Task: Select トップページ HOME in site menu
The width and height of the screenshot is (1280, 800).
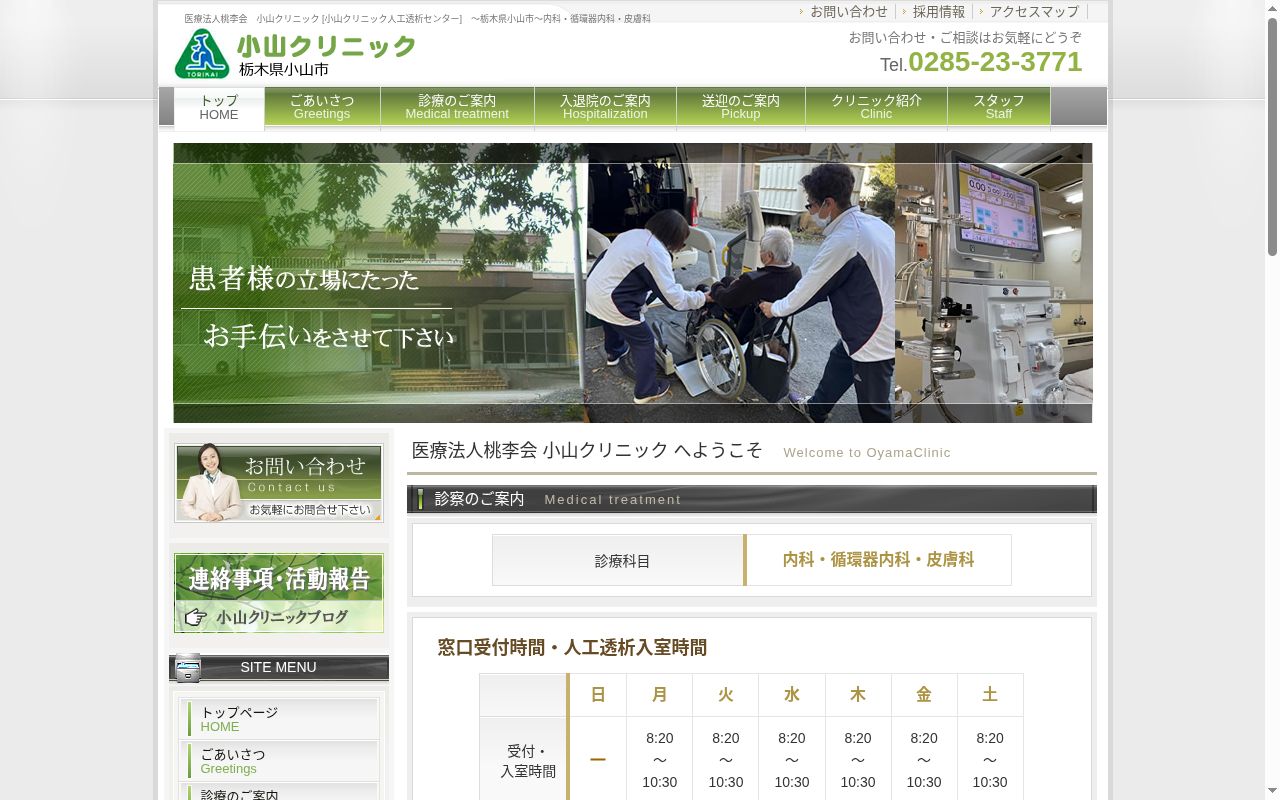Action: (x=279, y=719)
